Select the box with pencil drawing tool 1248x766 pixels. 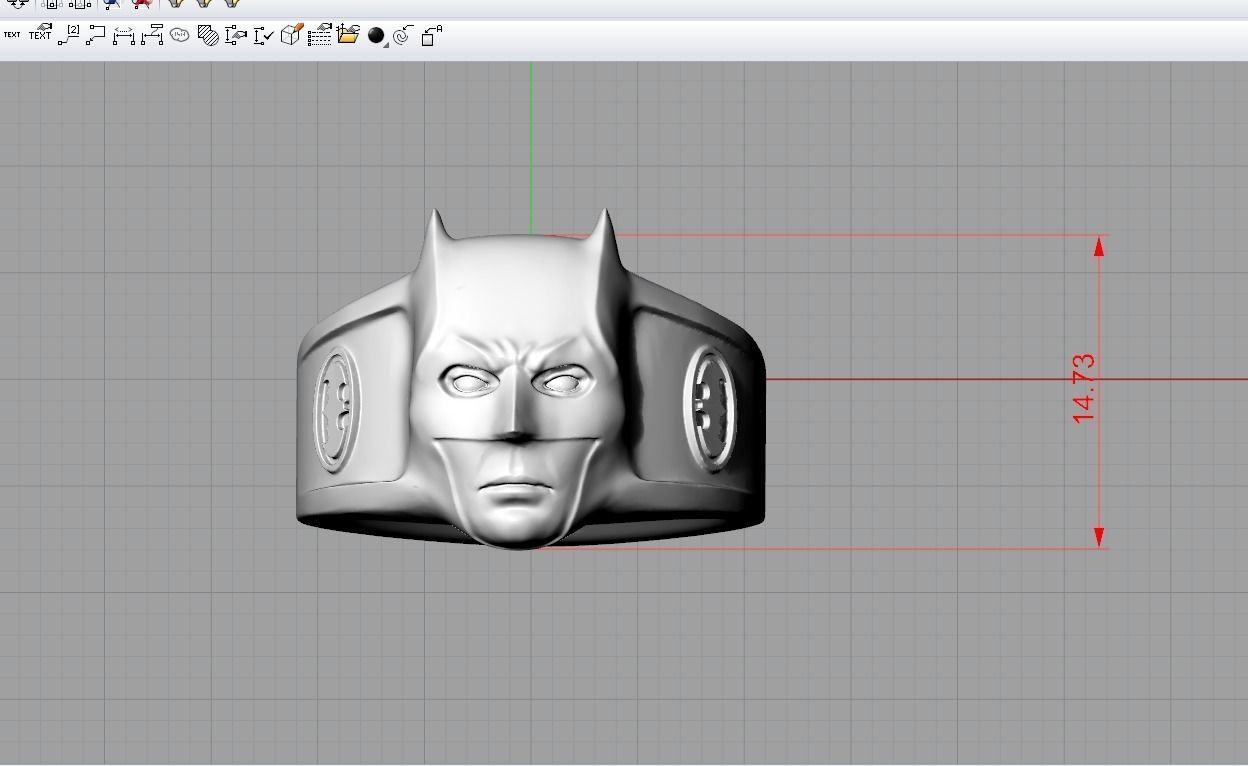click(291, 35)
